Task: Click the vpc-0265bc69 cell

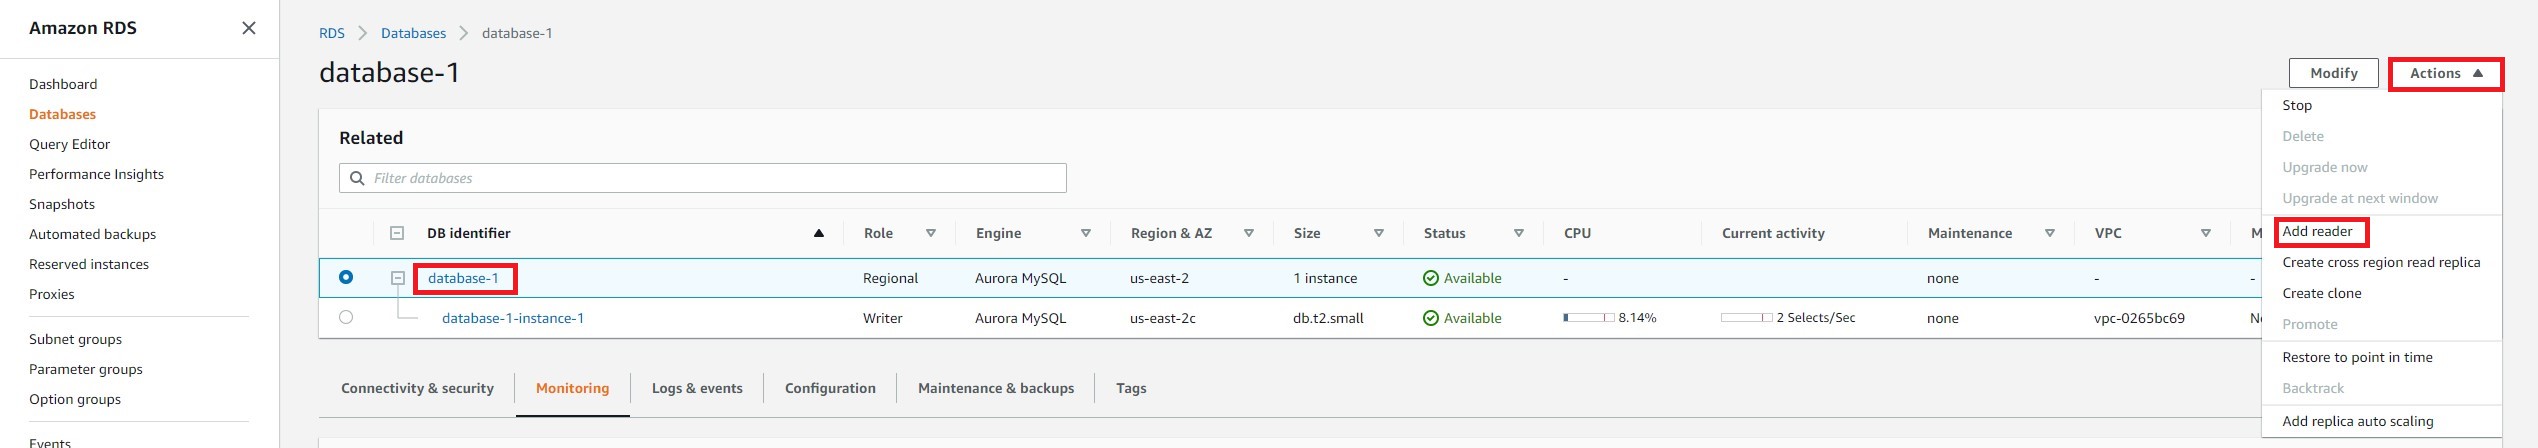Action: point(2139,318)
